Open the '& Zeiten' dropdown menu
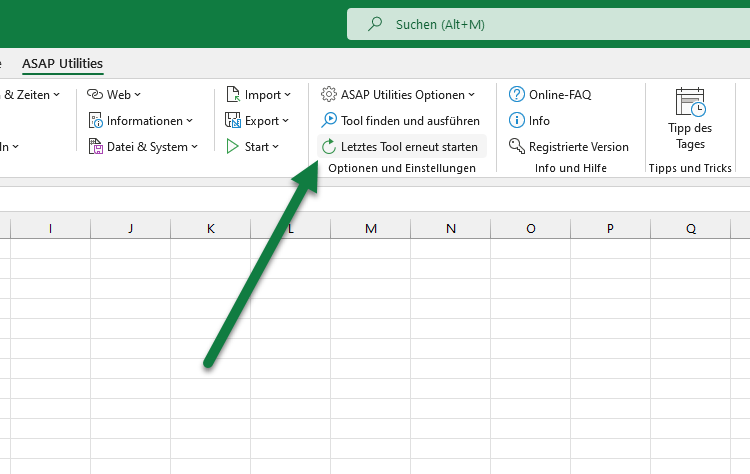Viewport: 750px width, 474px height. coord(31,95)
